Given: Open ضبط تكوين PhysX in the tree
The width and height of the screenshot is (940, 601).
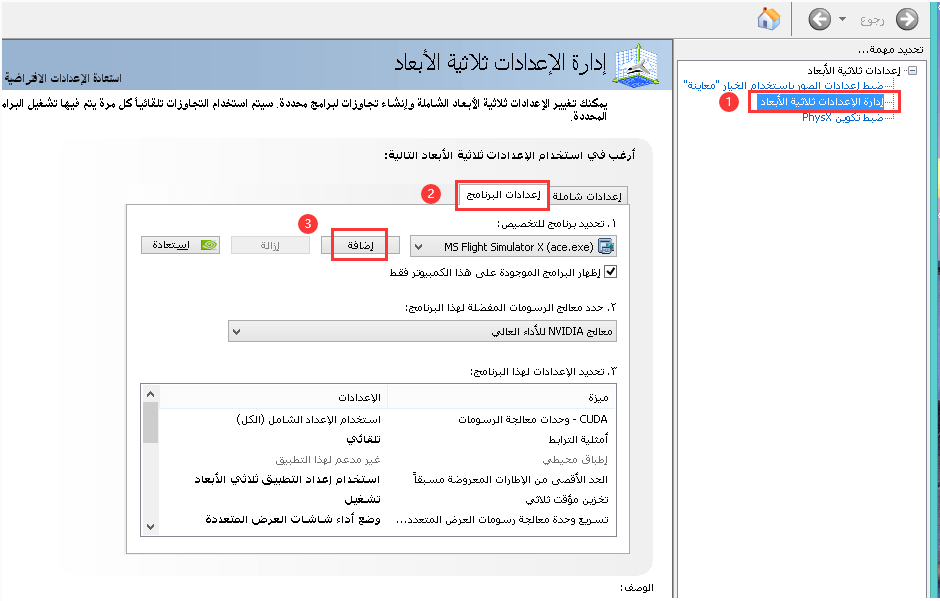Looking at the screenshot, I should tap(842, 117).
